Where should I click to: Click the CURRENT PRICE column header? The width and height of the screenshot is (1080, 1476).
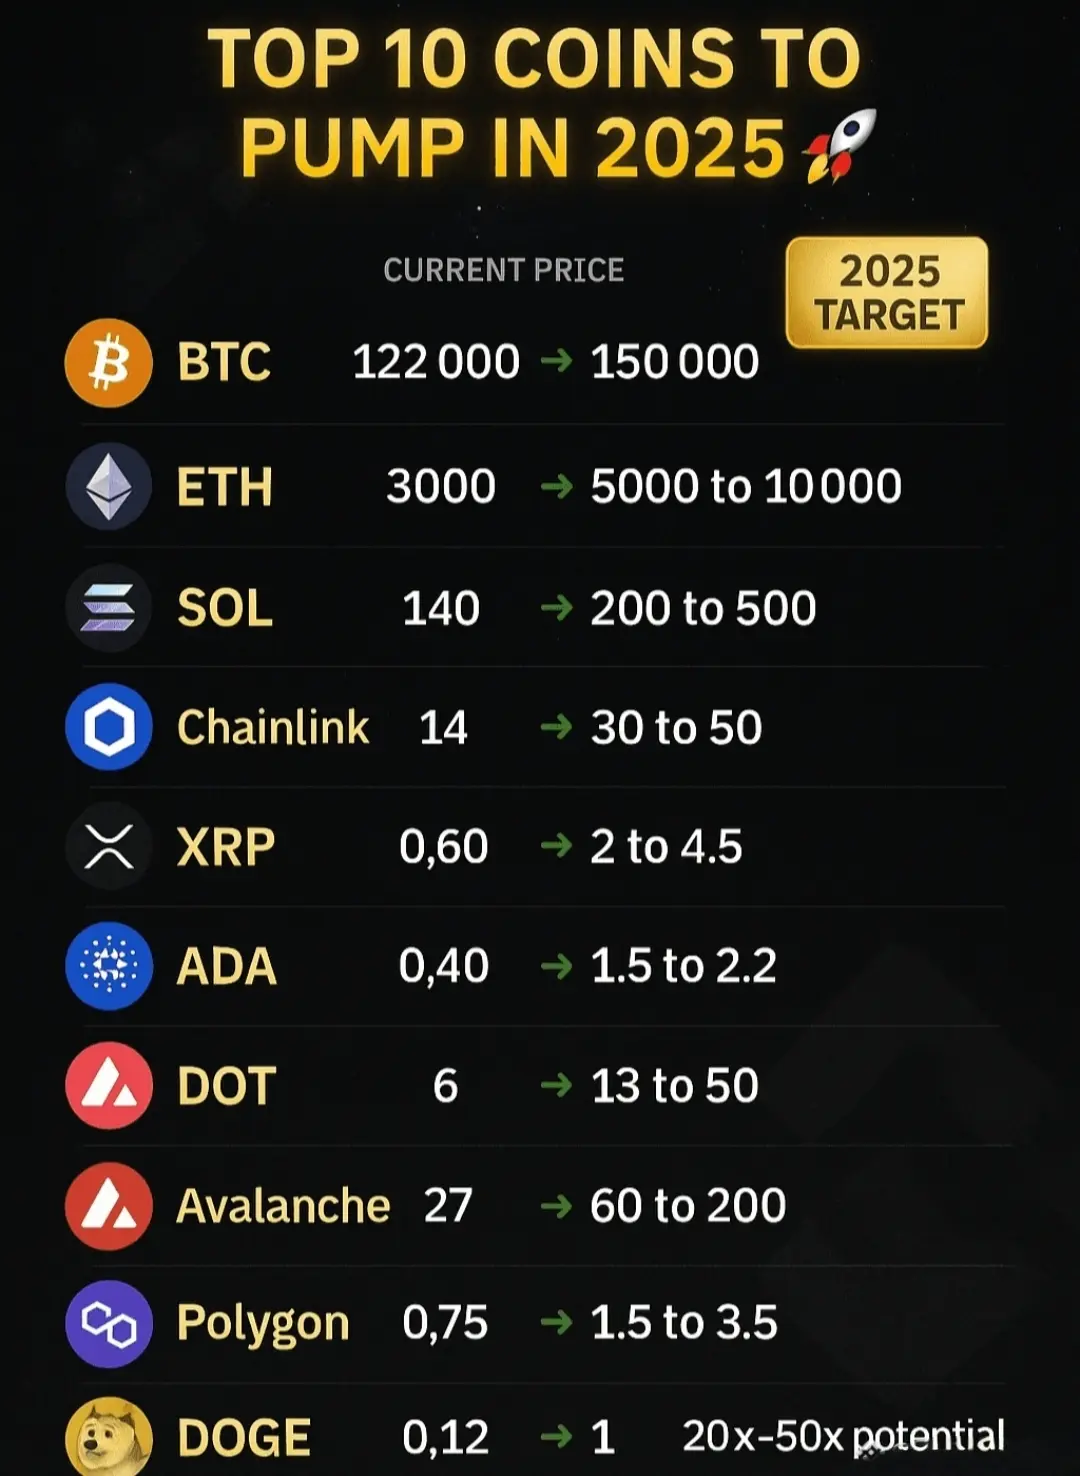click(x=504, y=270)
